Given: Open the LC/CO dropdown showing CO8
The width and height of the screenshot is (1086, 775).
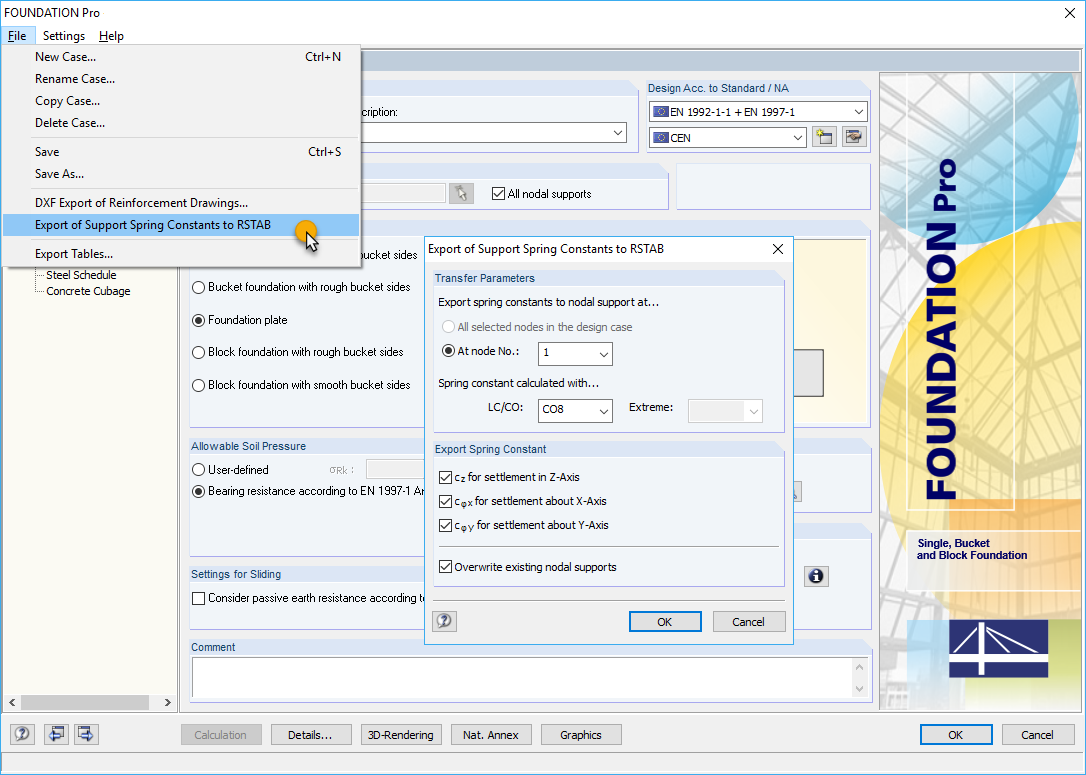Looking at the screenshot, I should (575, 410).
